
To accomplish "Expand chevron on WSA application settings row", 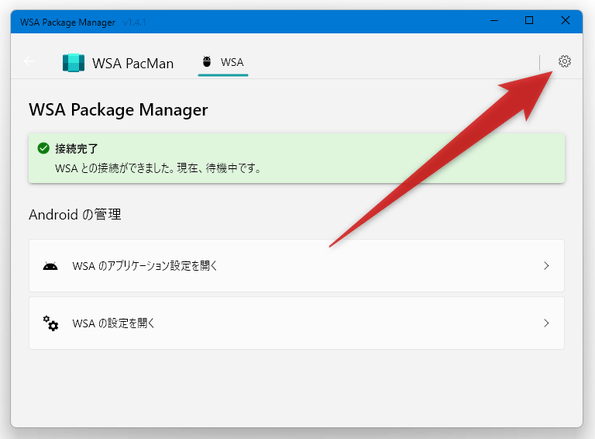I will 546,266.
